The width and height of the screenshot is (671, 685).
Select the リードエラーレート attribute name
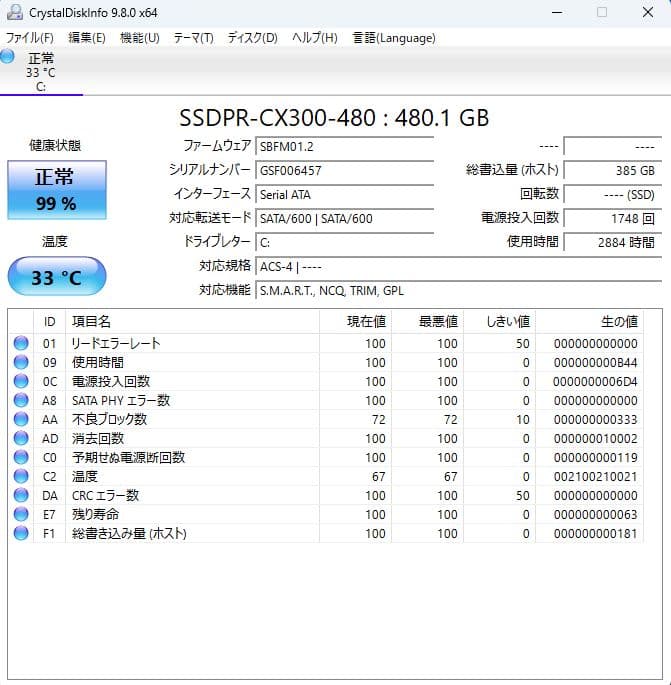[x=116, y=343]
